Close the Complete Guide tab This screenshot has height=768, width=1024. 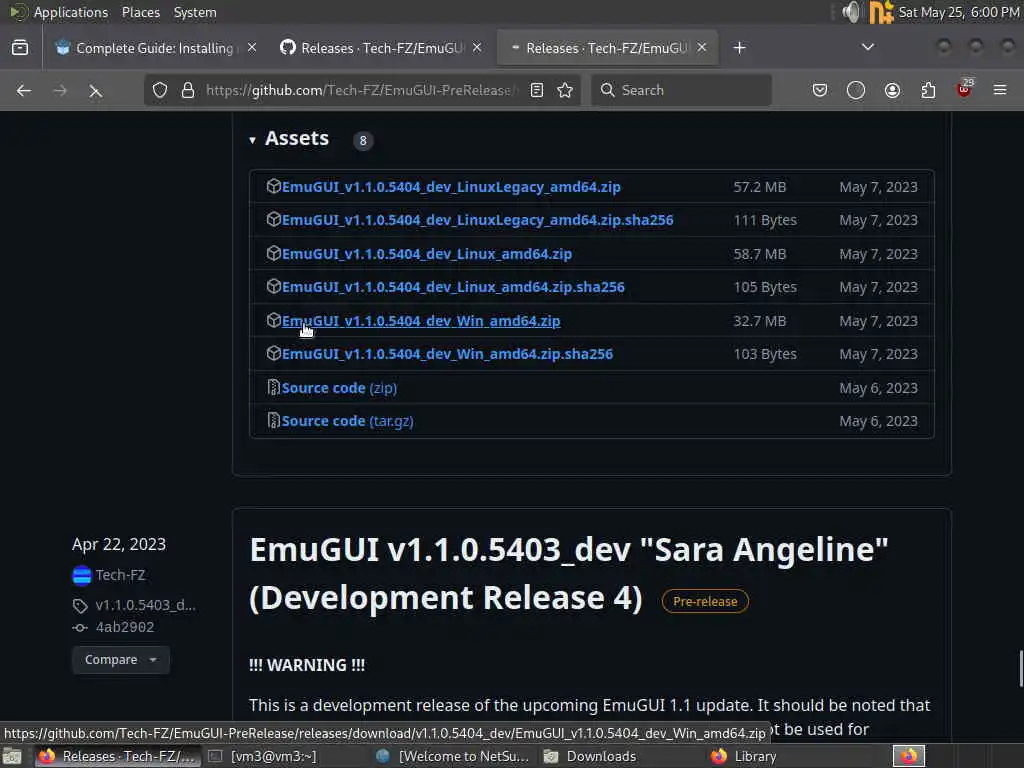coord(252,48)
